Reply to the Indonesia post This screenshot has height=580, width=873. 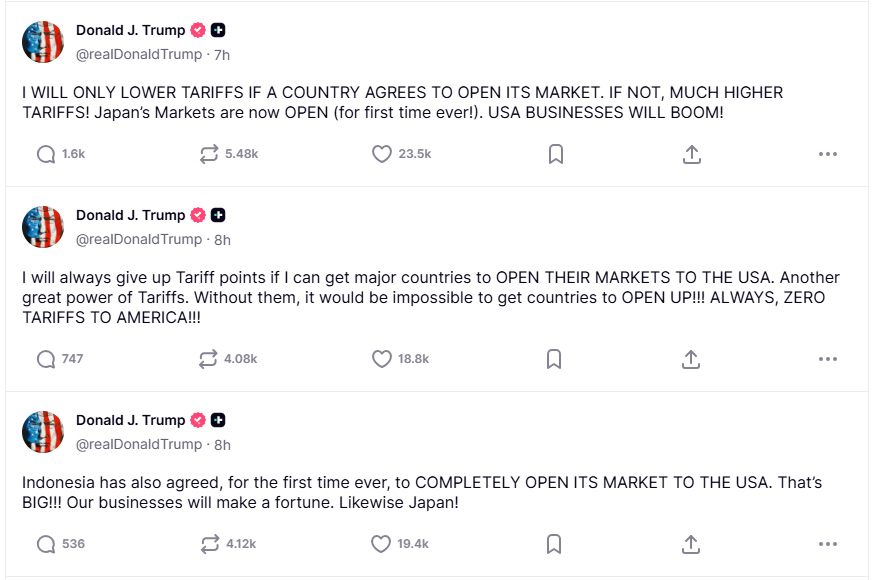[x=46, y=544]
